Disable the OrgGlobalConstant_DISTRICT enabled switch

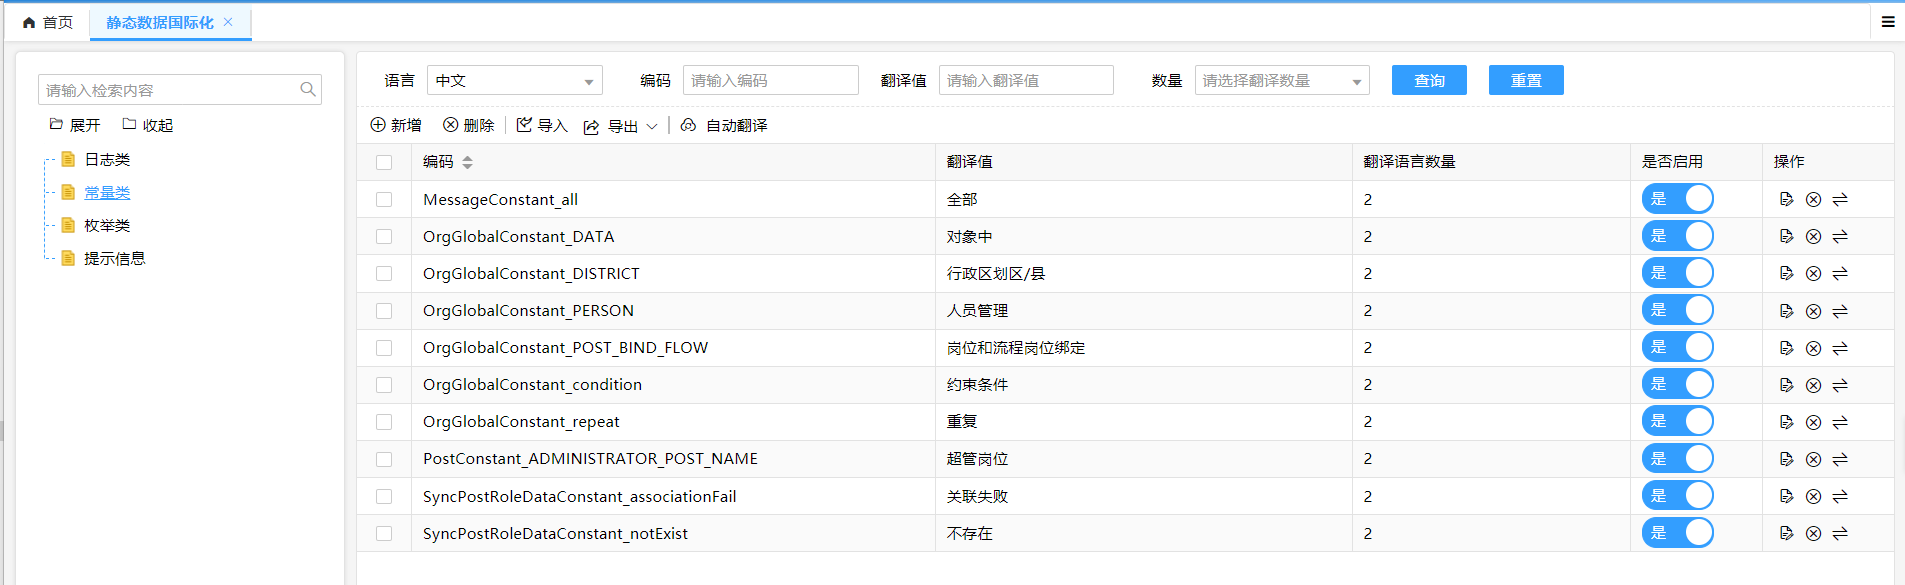click(x=1677, y=273)
